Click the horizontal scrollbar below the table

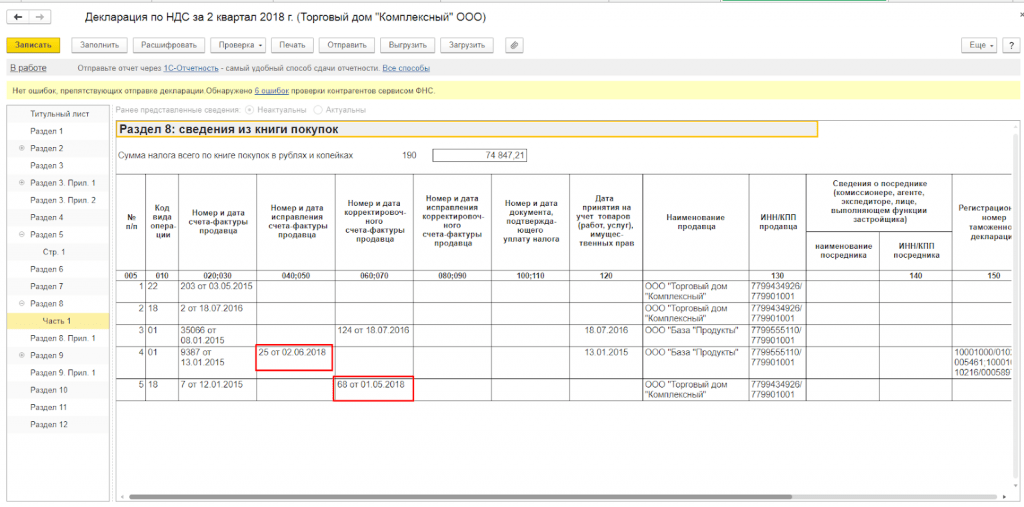coord(460,497)
